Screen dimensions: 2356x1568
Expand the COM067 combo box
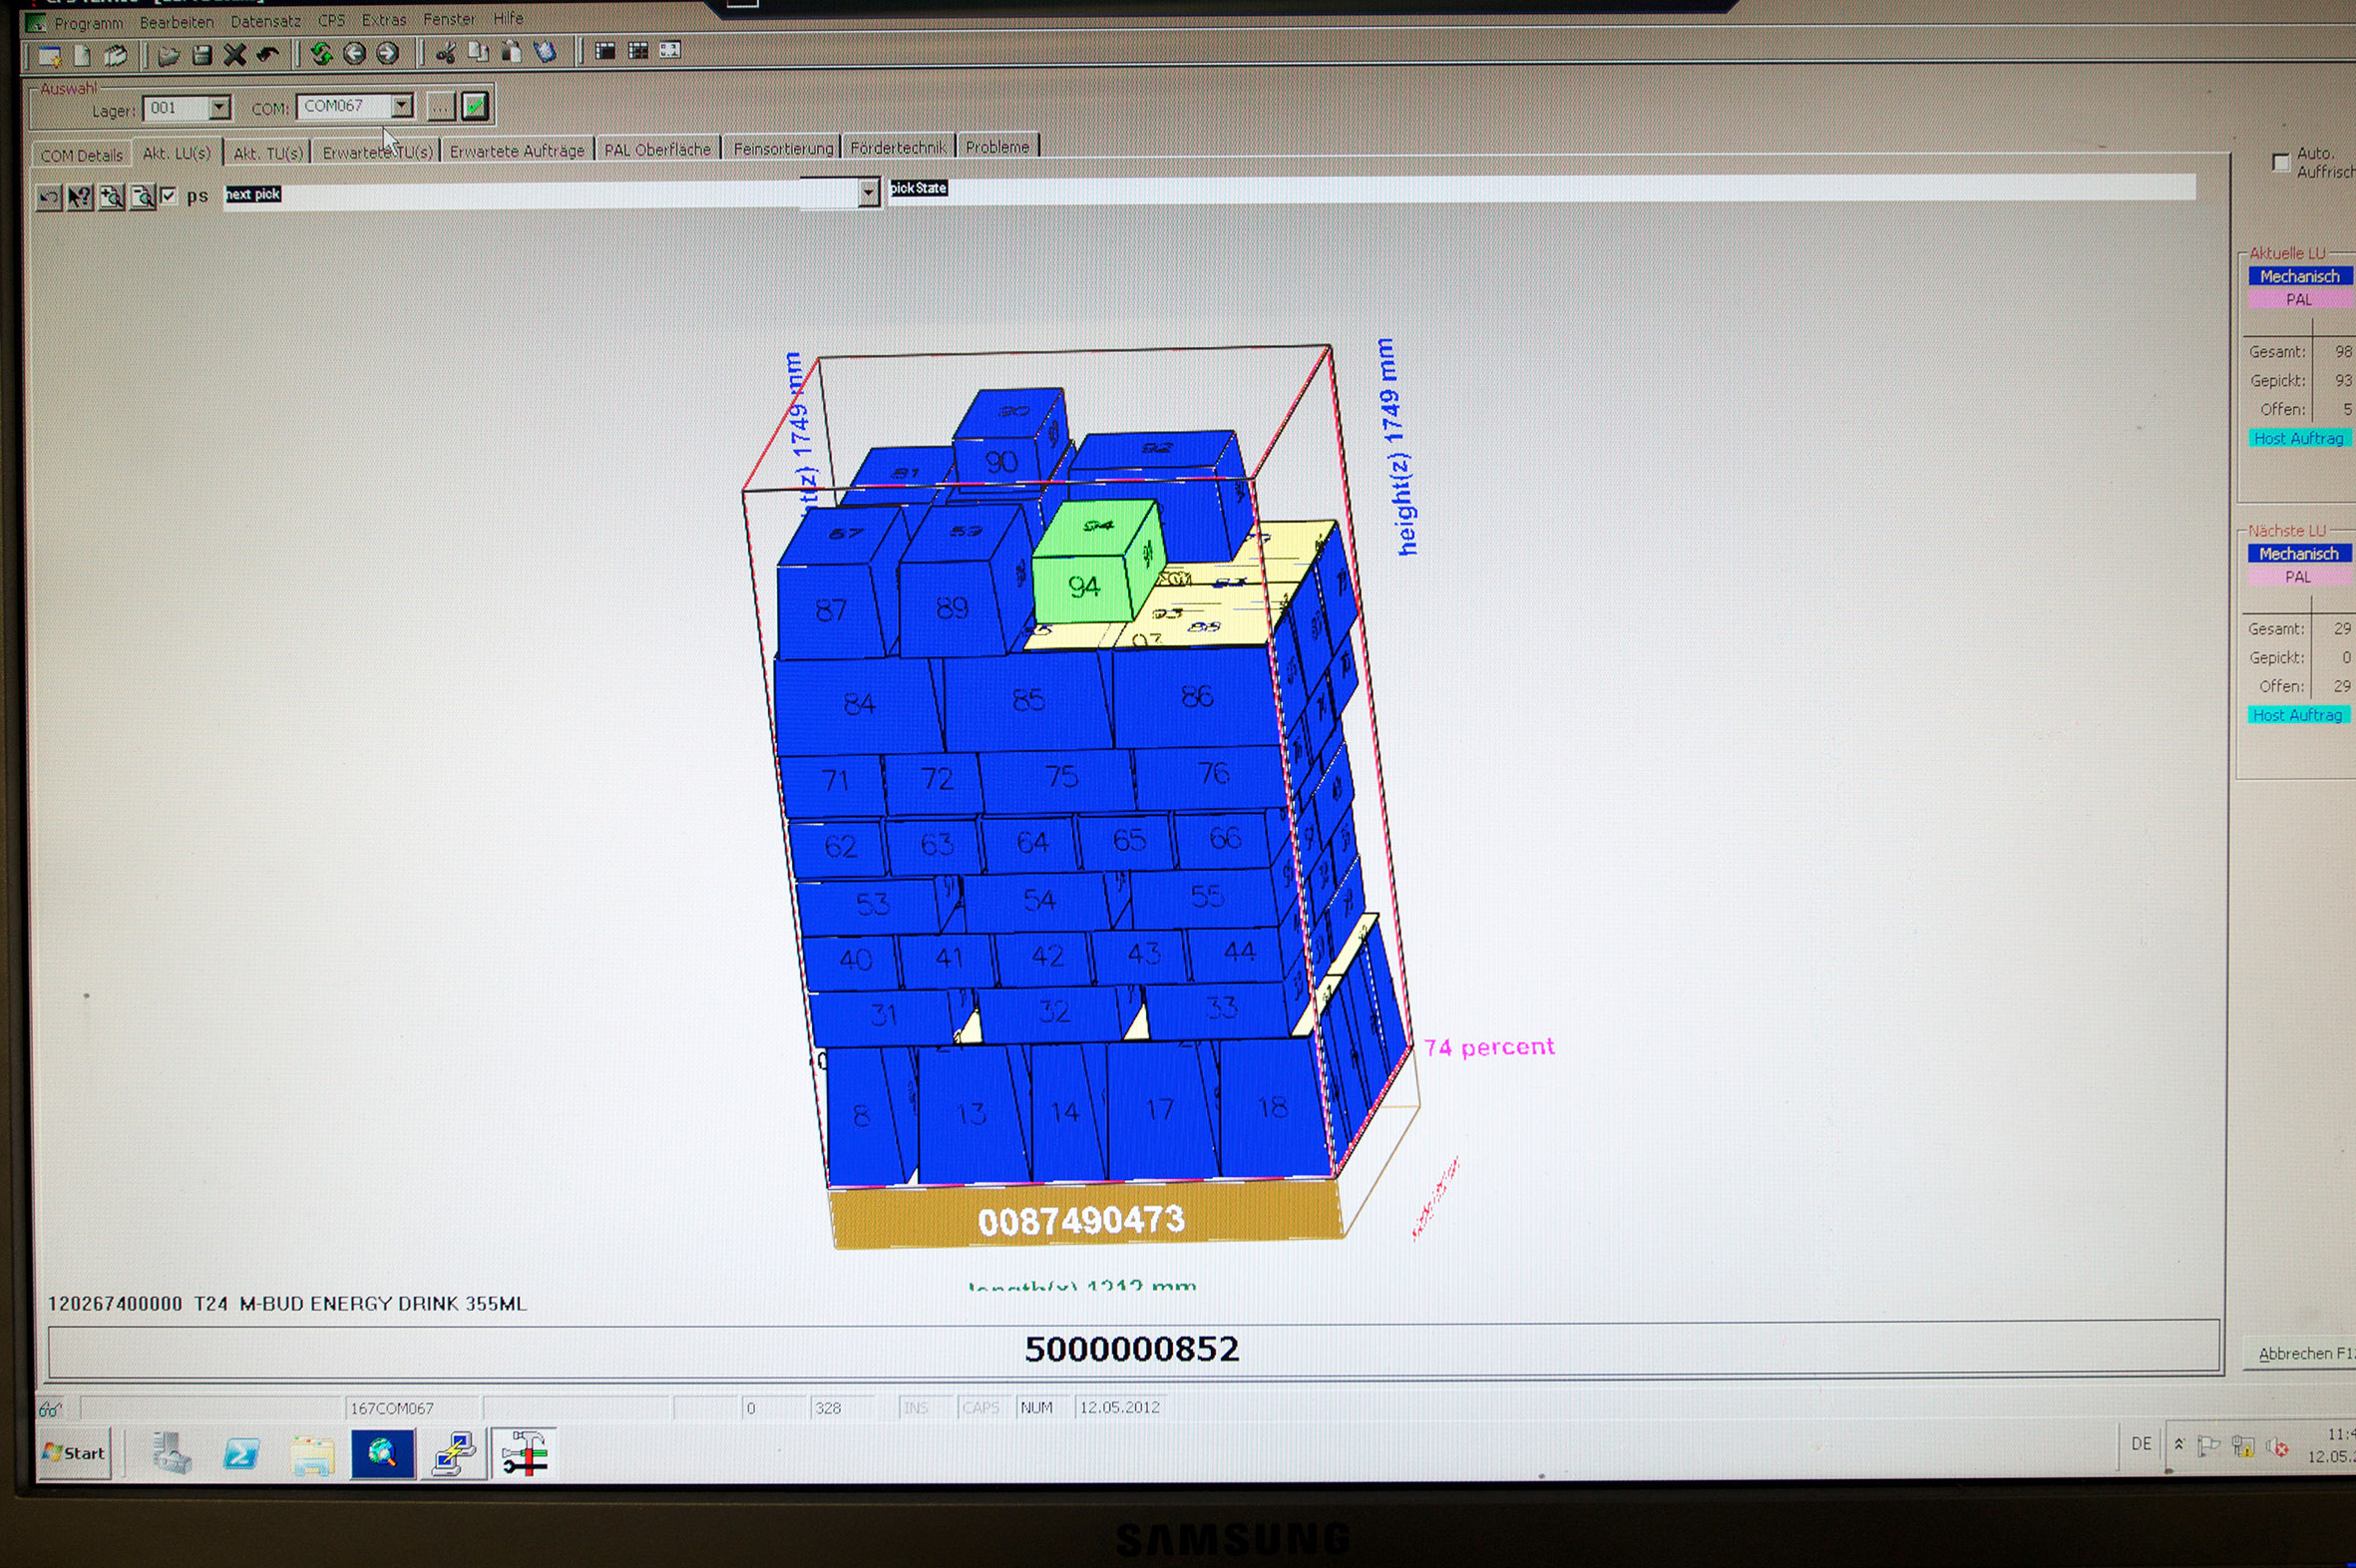click(401, 105)
